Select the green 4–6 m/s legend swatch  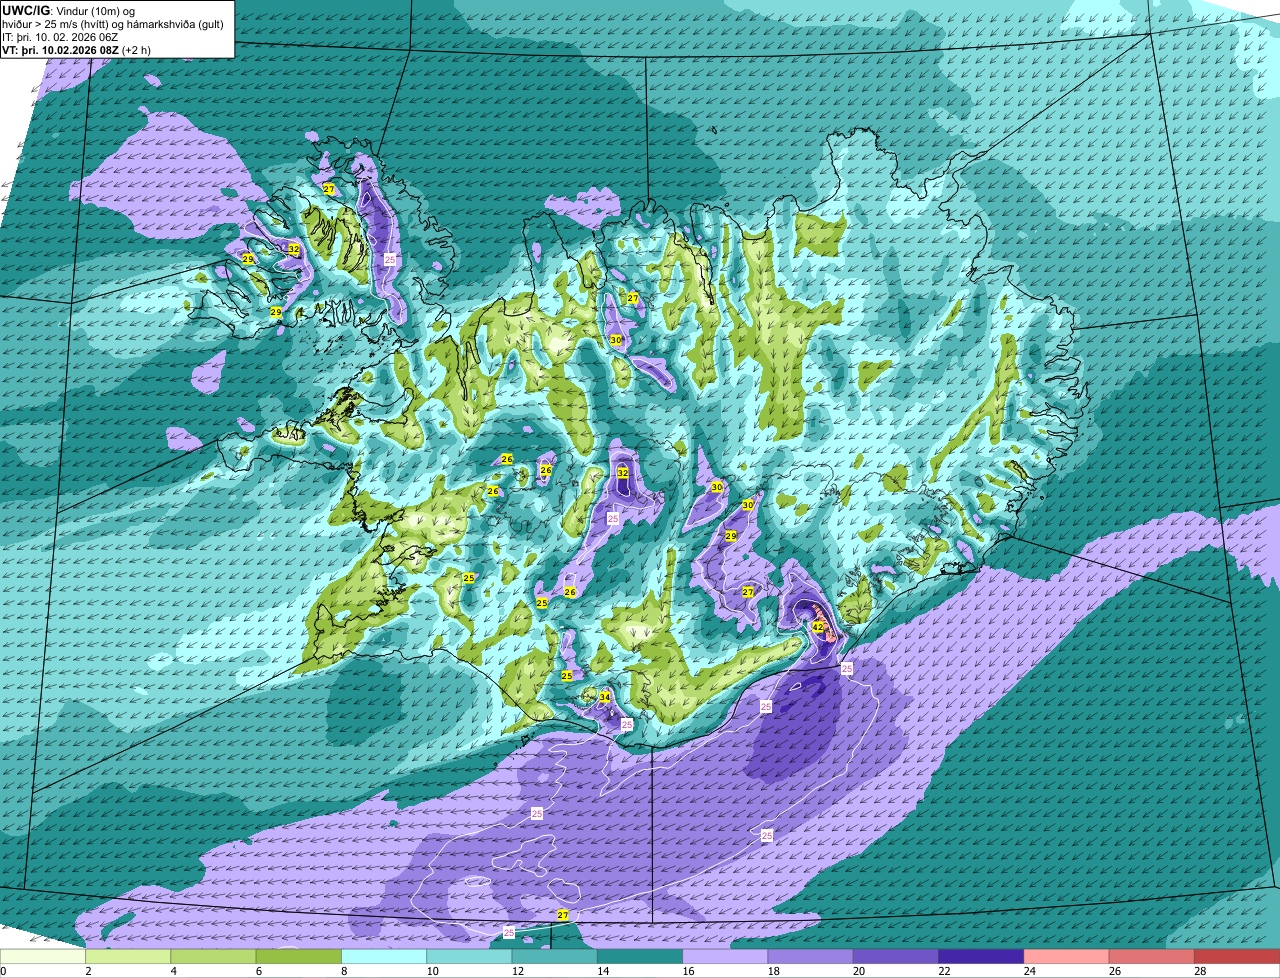213,956
